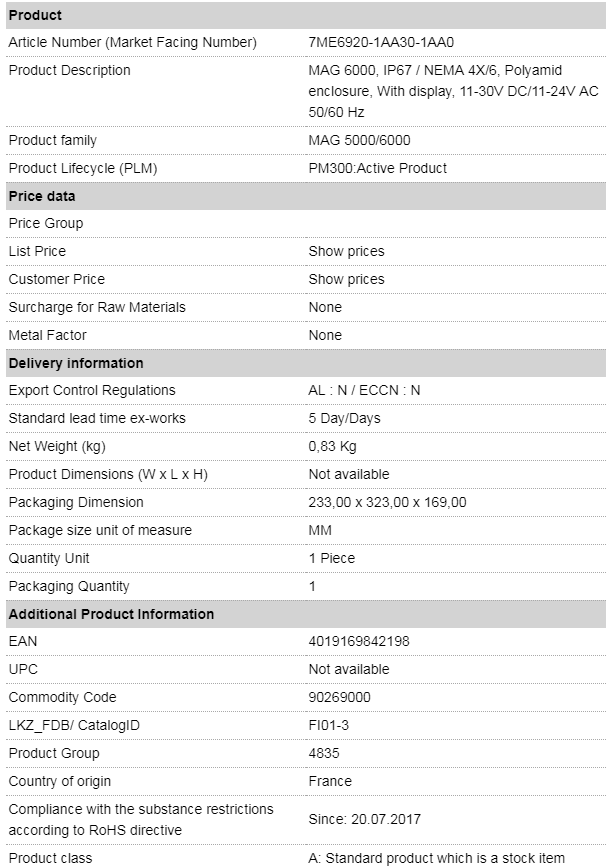Click the Net Weight value 0,83 Kg
Image resolution: width=607 pixels, height=867 pixels.
click(332, 446)
